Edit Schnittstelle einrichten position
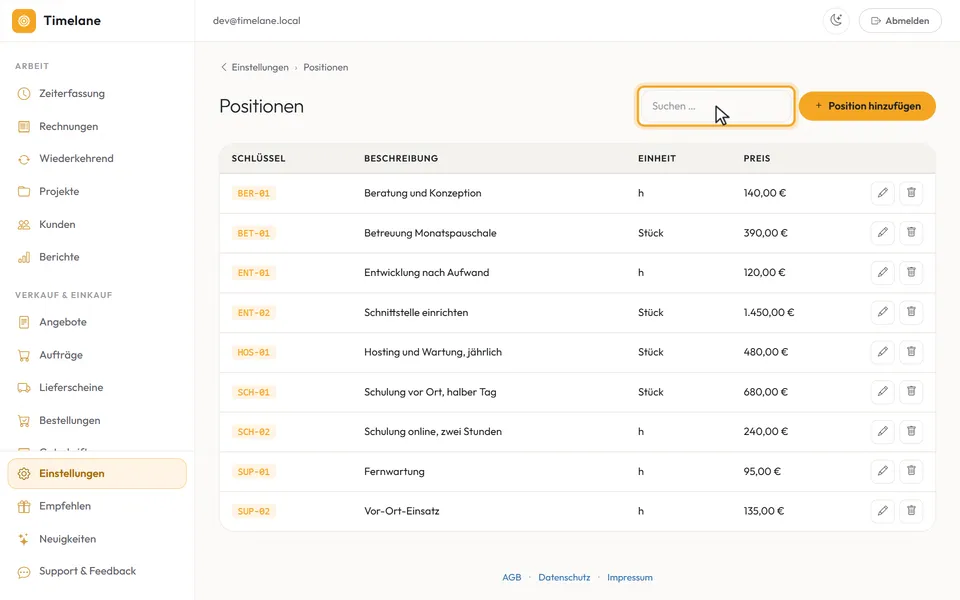The image size is (960, 600). pos(882,312)
